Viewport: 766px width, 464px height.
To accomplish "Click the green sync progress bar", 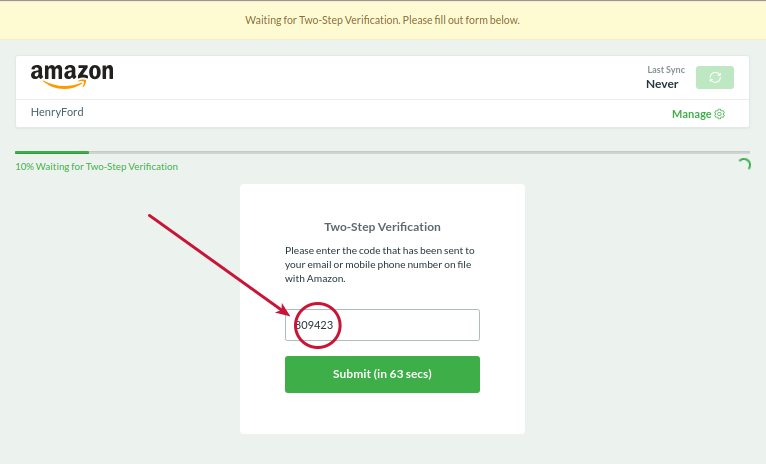I will [x=382, y=152].
